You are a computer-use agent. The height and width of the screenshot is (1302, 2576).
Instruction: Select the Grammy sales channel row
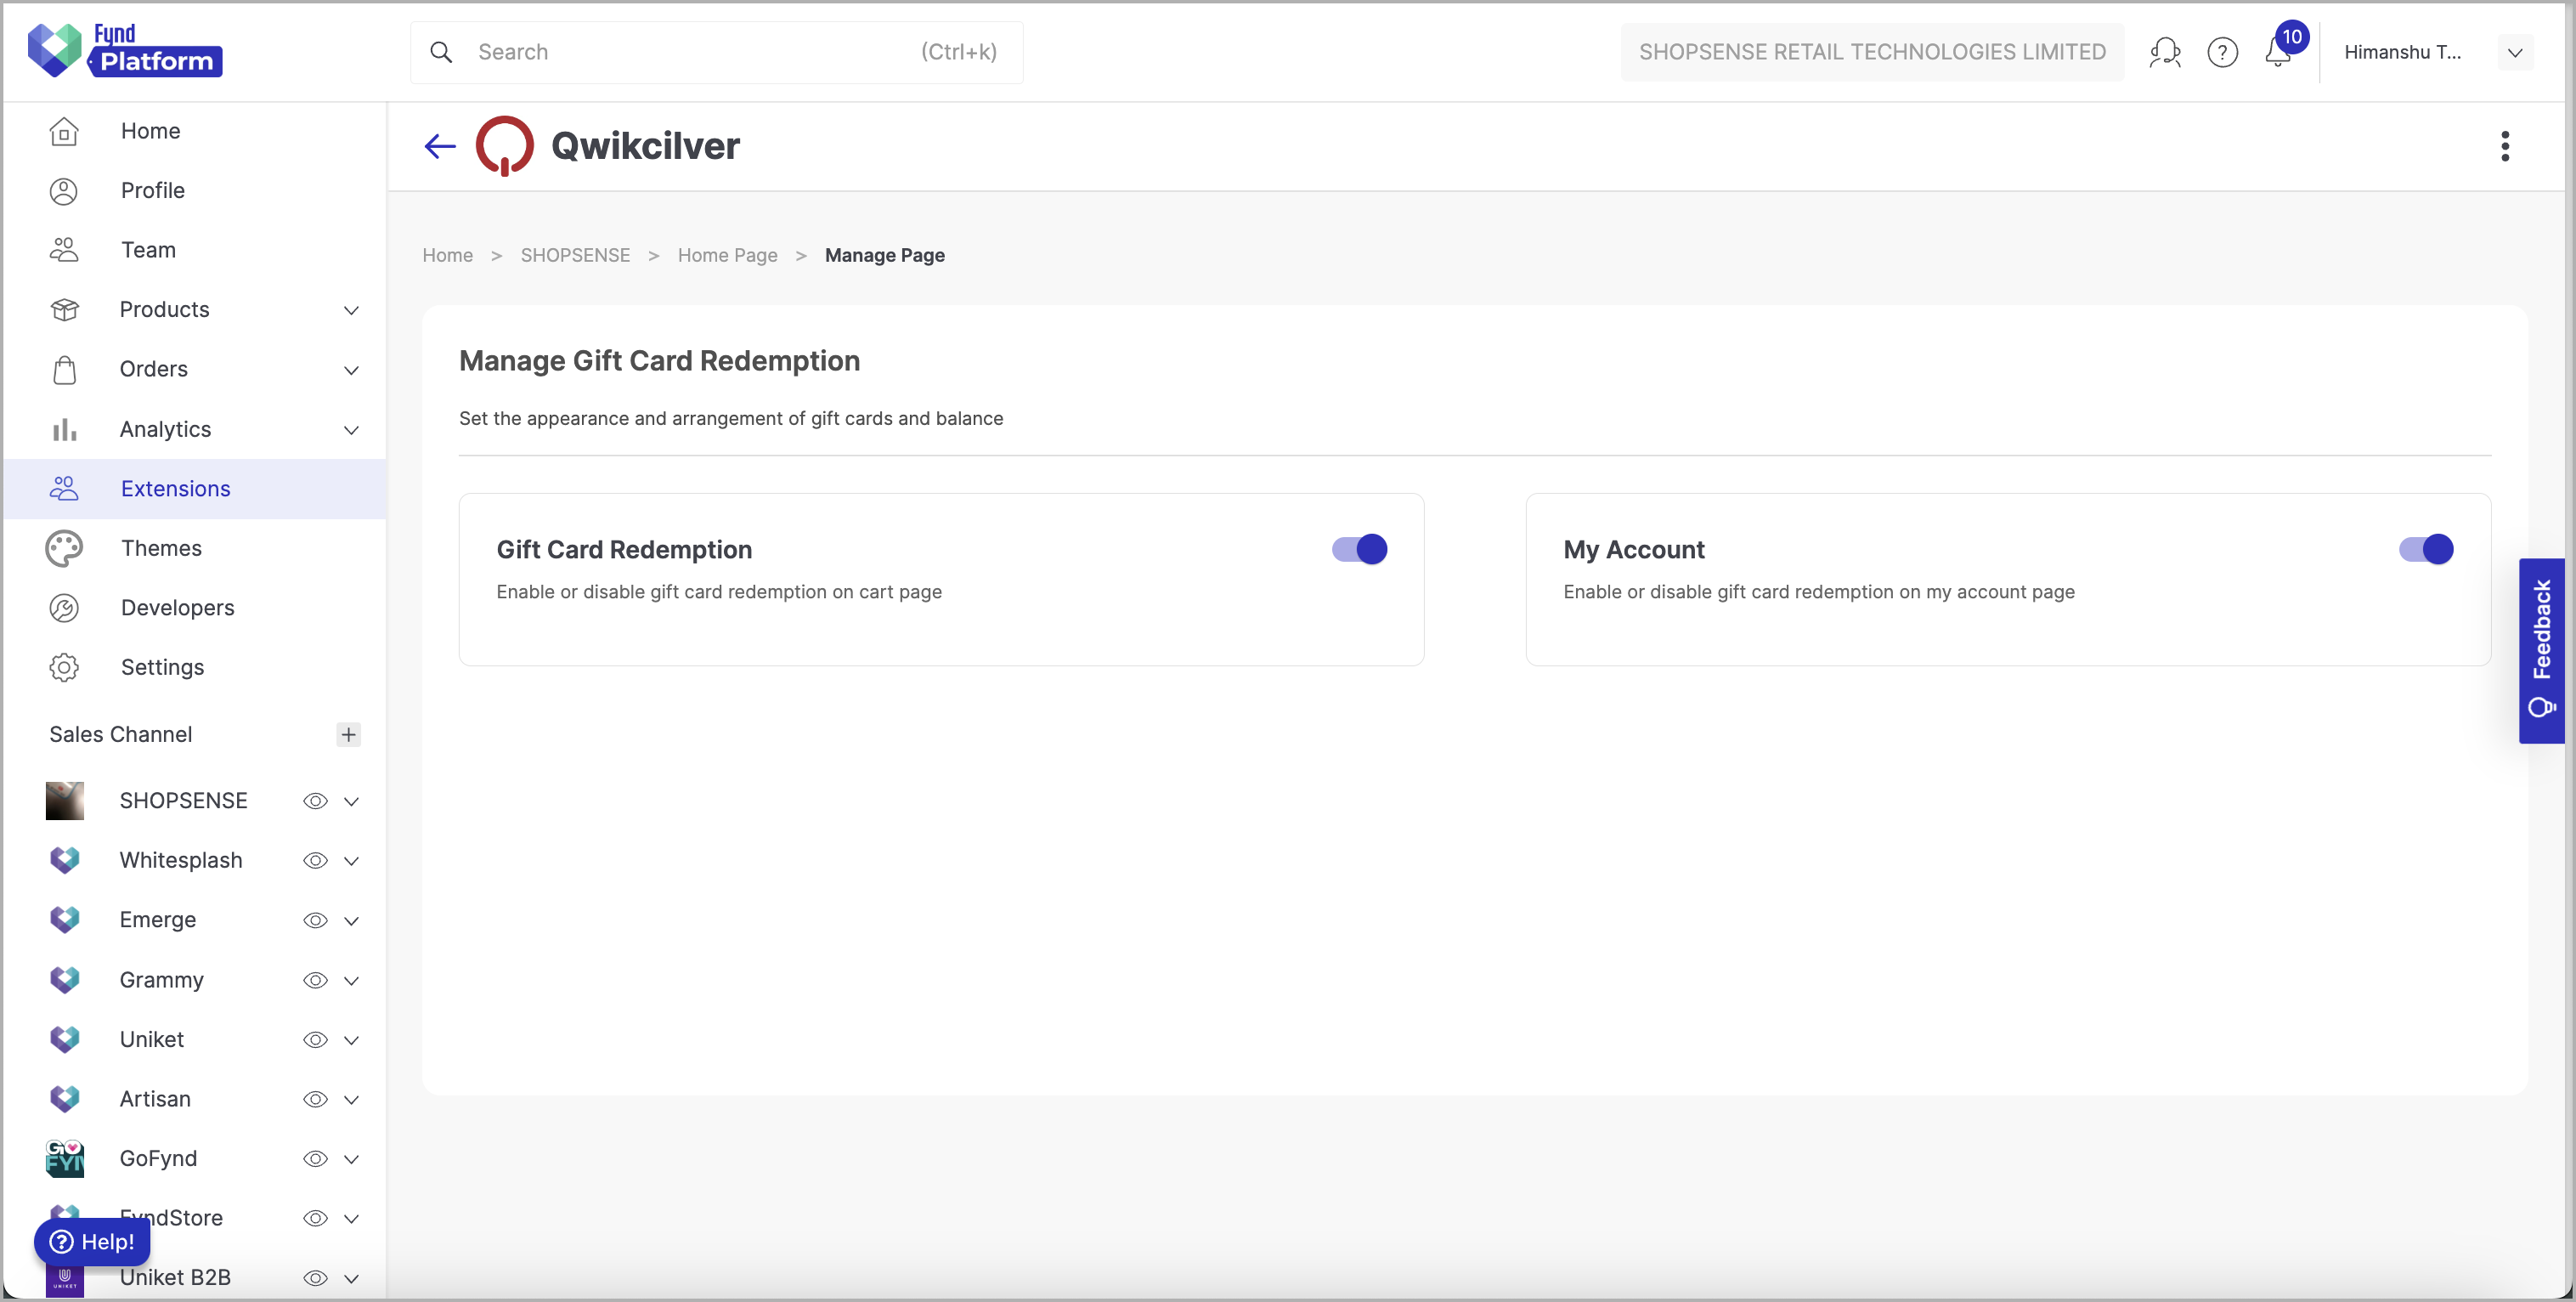click(195, 980)
